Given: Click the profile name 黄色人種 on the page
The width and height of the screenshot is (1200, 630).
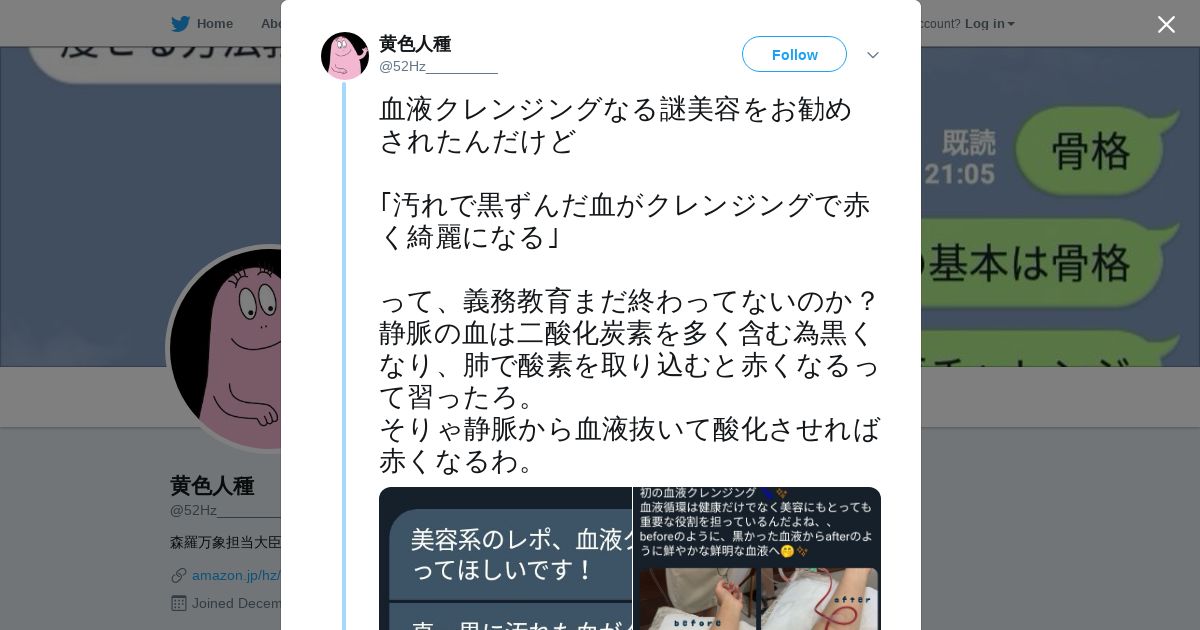Looking at the screenshot, I should pyautogui.click(x=212, y=486).
